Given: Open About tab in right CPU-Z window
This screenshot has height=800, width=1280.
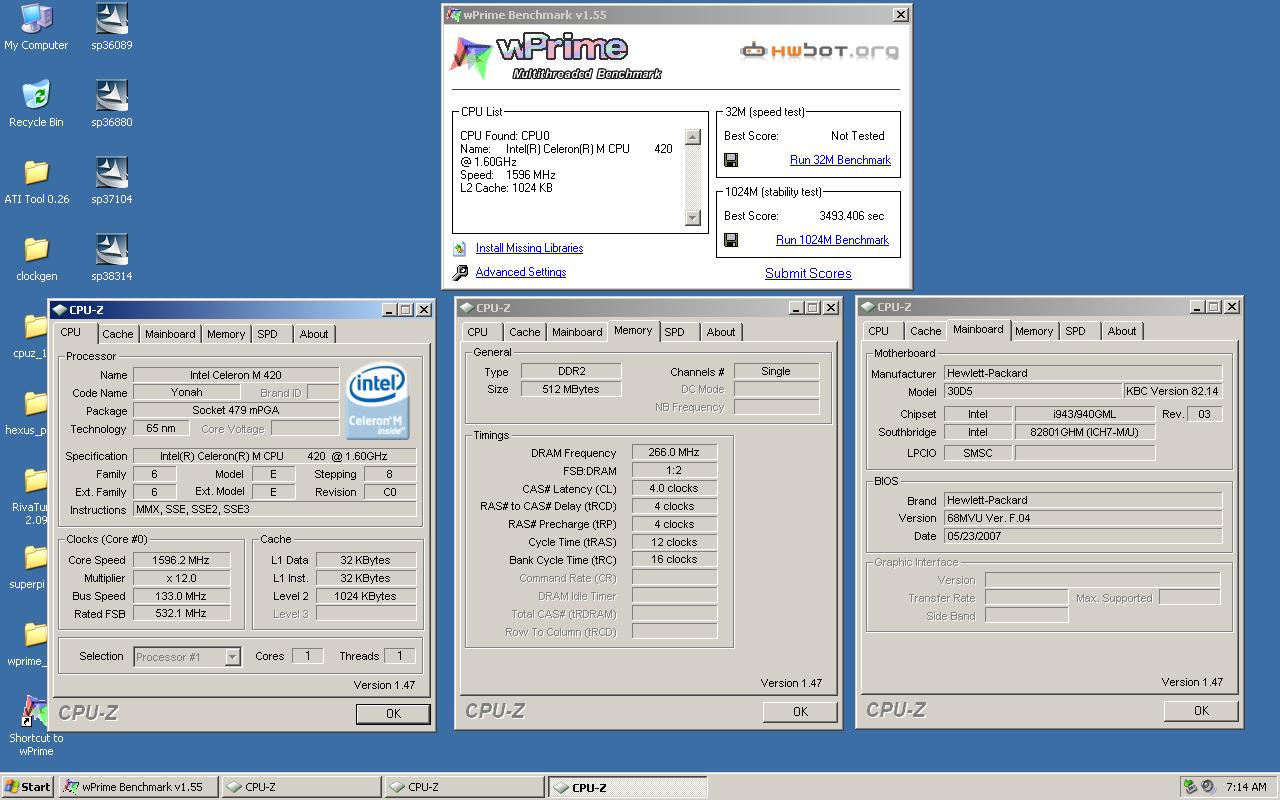Looking at the screenshot, I should point(1122,331).
